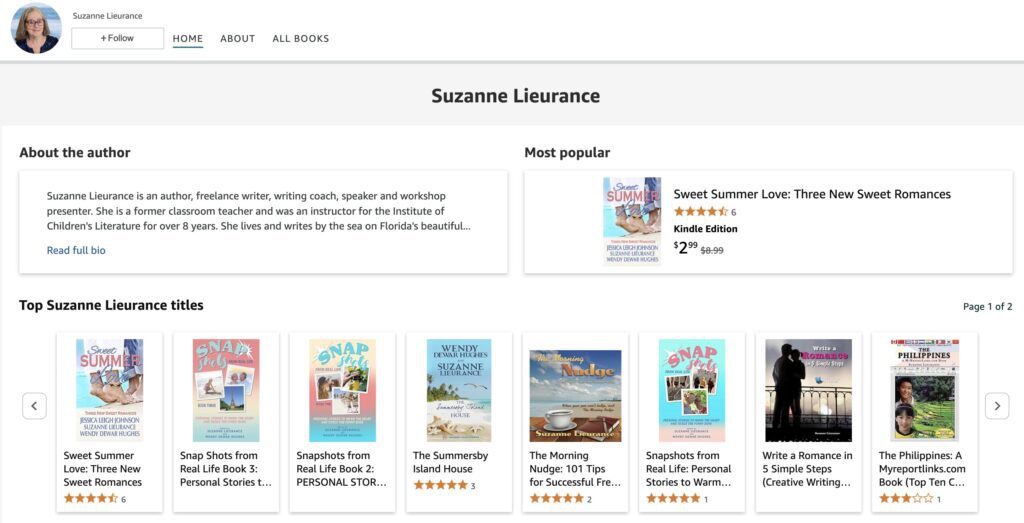Image resolution: width=1024 pixels, height=523 pixels.
Task: Go to previous carousel page arrow
Action: click(34, 406)
